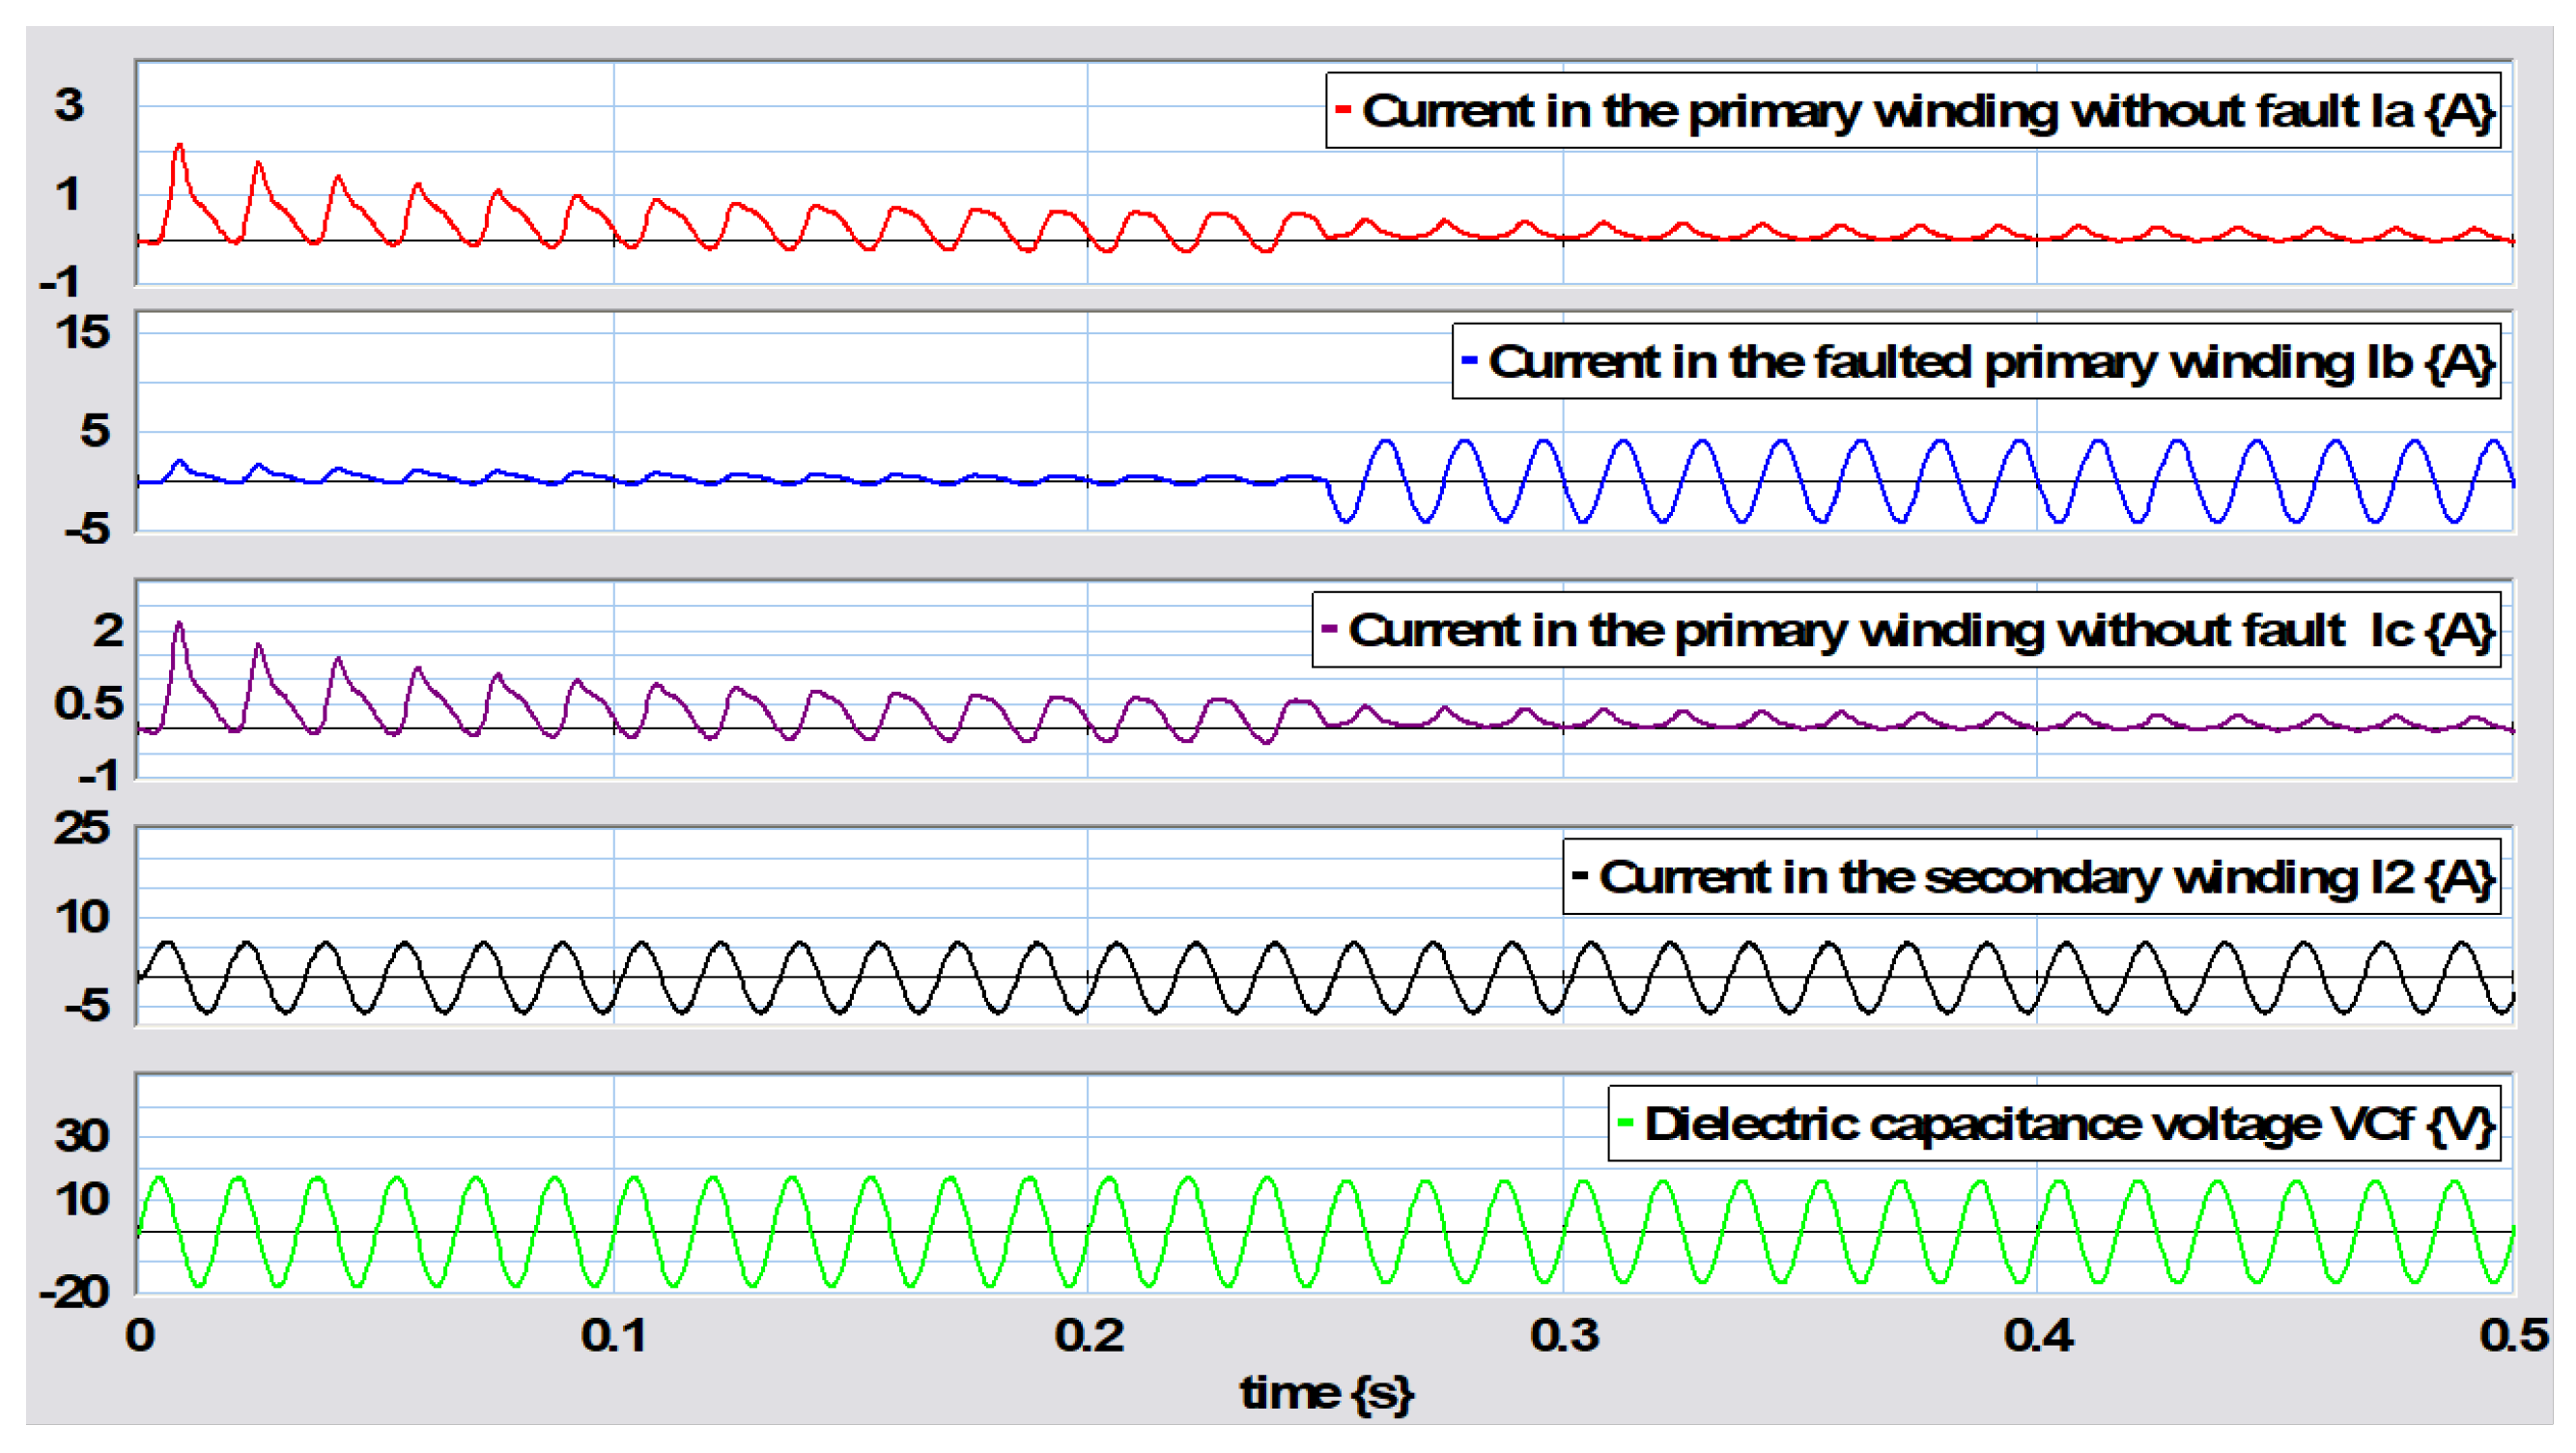
Task: Click y-axis value 15 on Ib plot
Action: 82,332
